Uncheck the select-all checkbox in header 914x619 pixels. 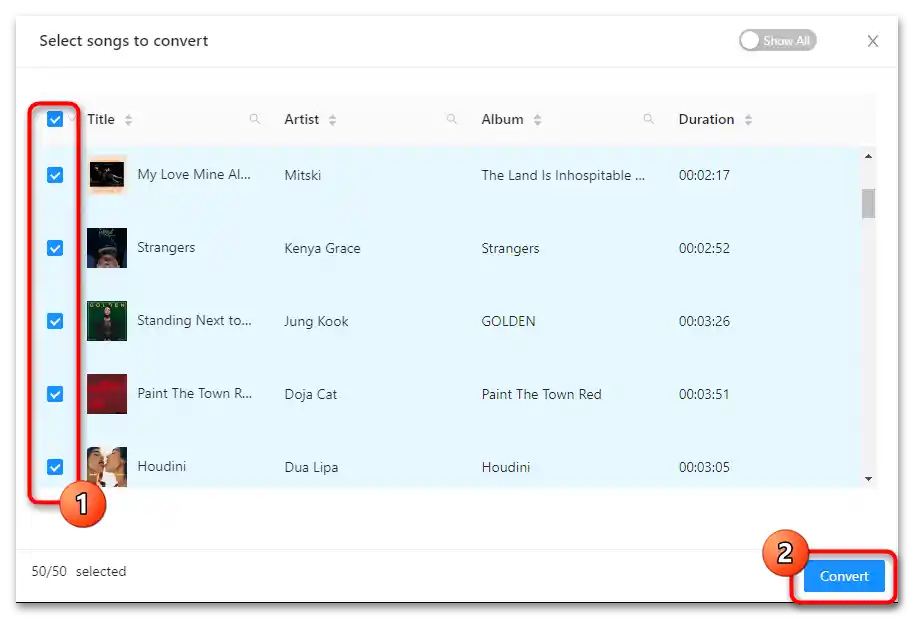pyautogui.click(x=55, y=119)
